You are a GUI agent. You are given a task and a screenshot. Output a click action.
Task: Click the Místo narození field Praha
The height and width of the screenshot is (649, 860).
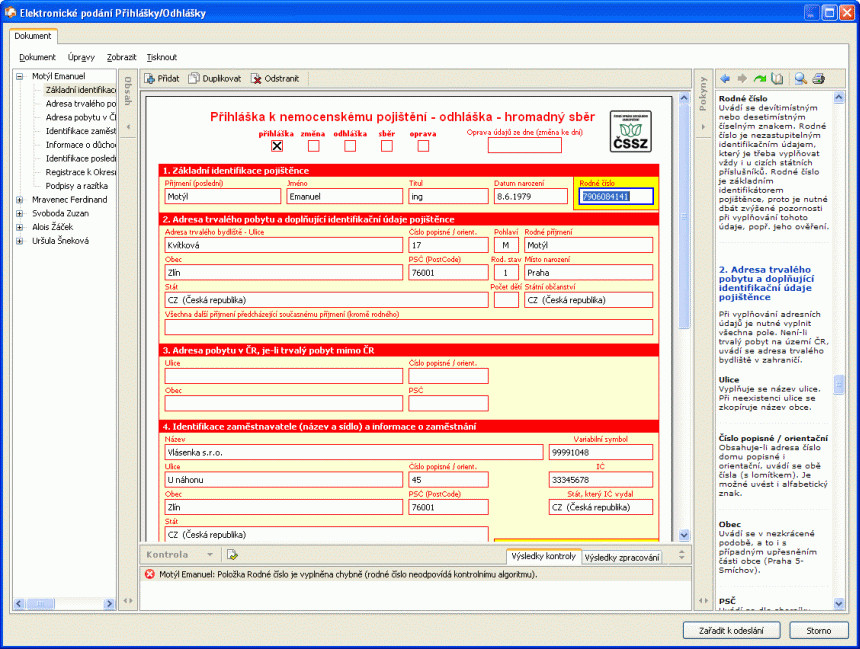click(x=589, y=273)
